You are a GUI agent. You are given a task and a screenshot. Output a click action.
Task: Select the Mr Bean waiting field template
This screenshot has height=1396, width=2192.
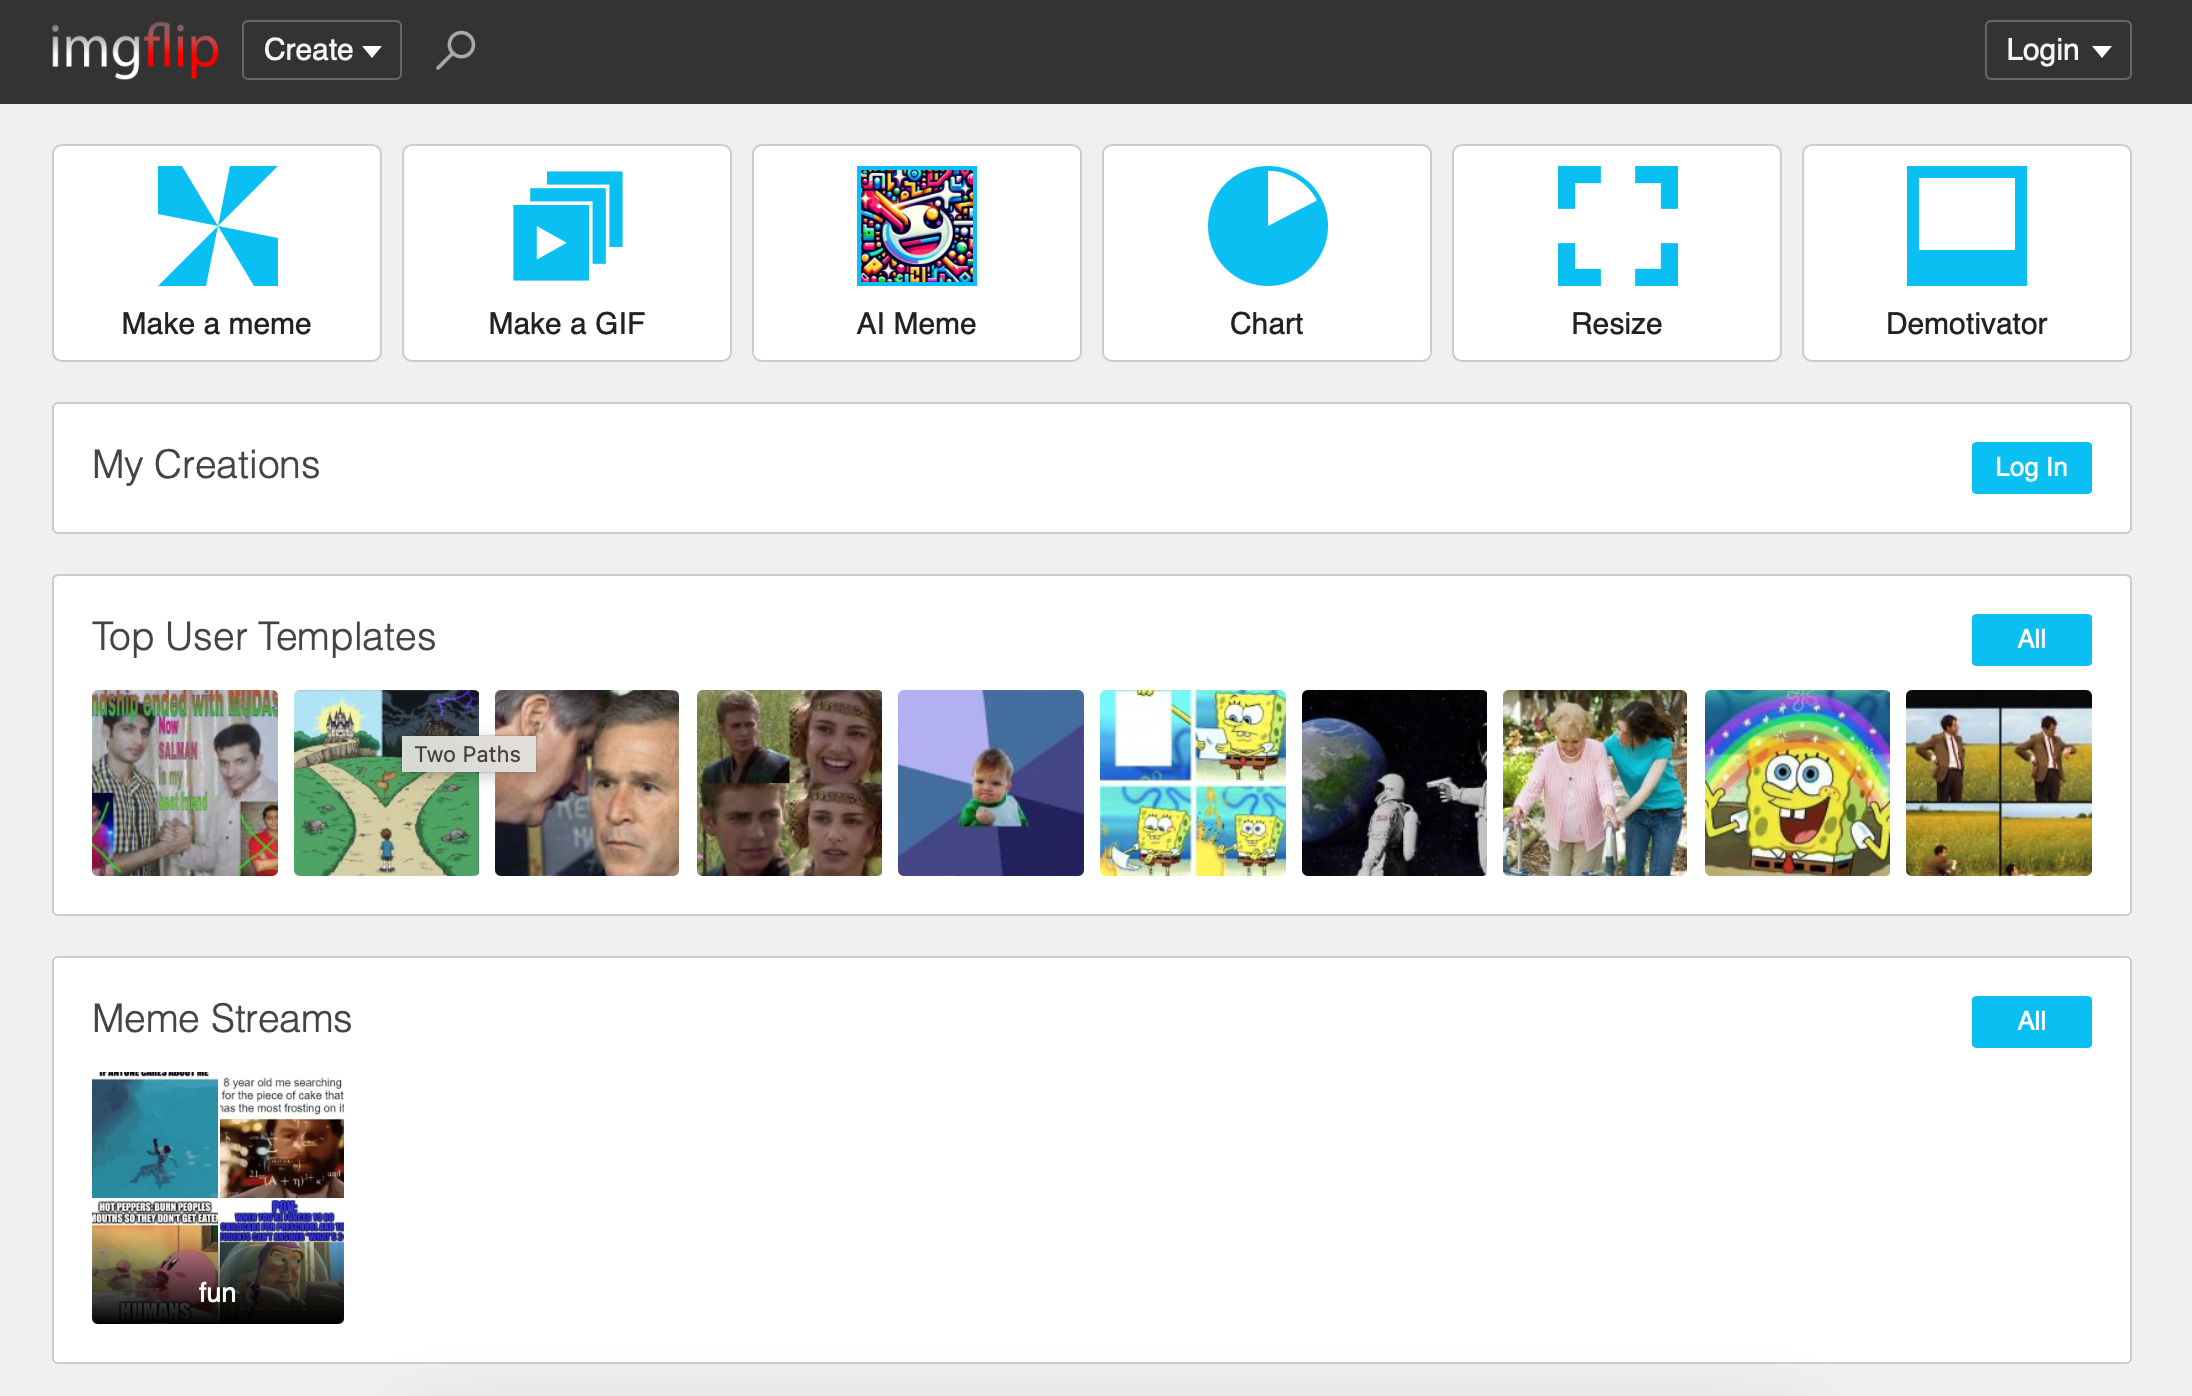click(1999, 783)
